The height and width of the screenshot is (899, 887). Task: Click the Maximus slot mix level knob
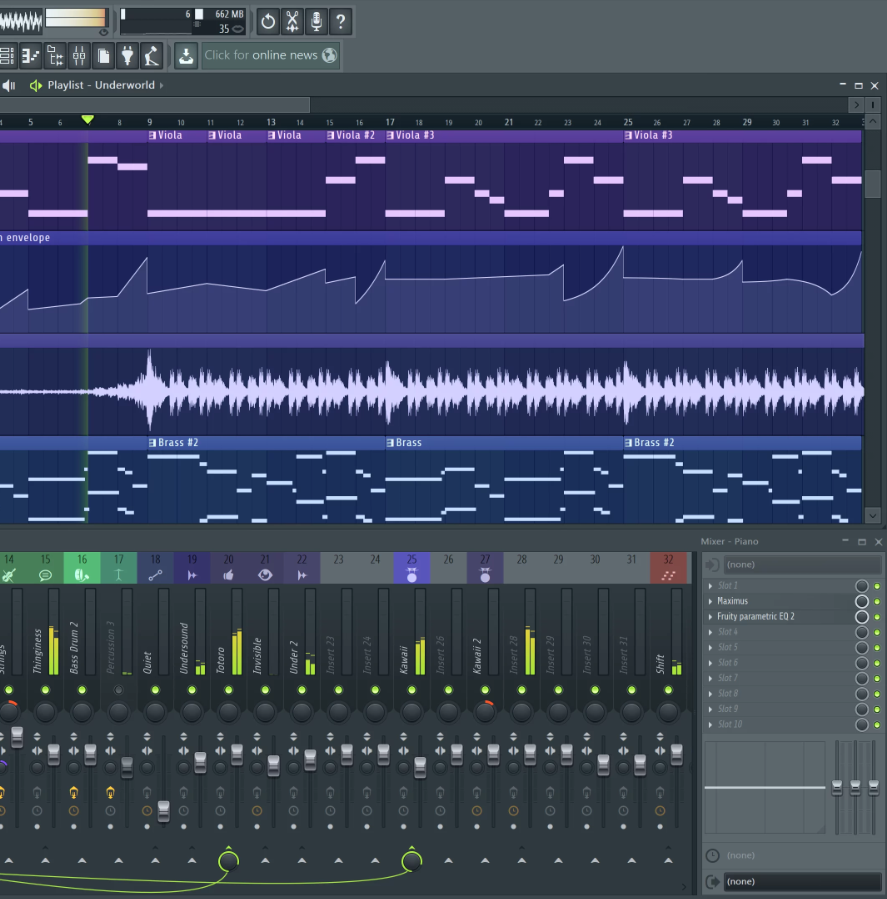click(862, 601)
